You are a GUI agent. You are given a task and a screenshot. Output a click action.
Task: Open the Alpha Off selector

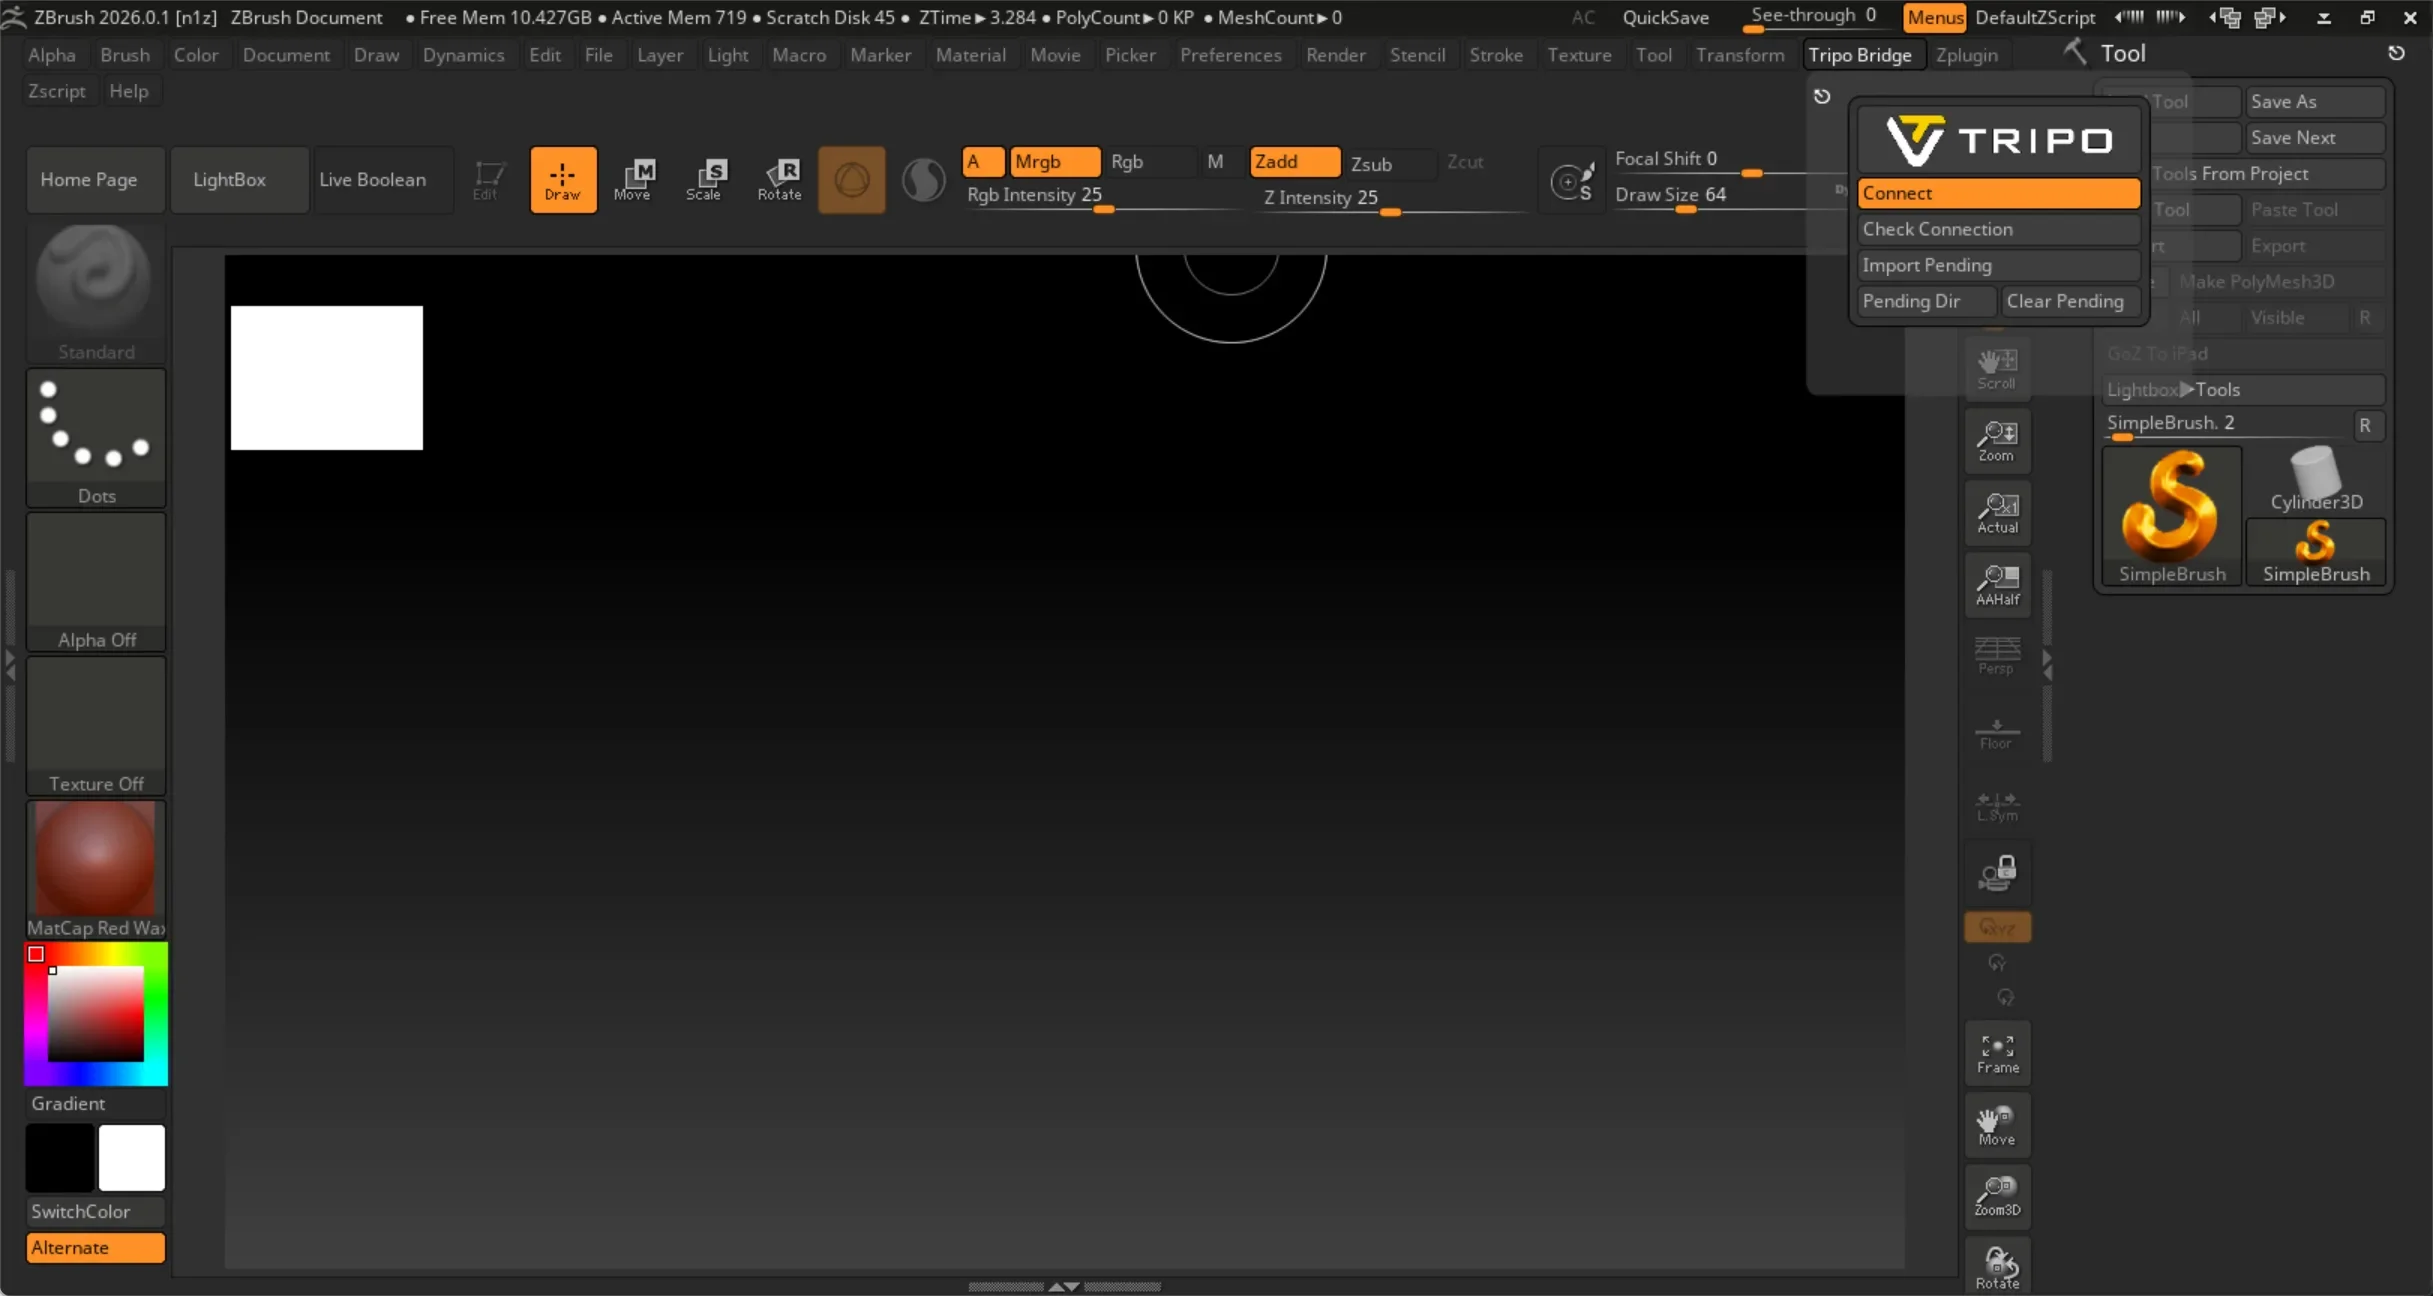(x=96, y=582)
